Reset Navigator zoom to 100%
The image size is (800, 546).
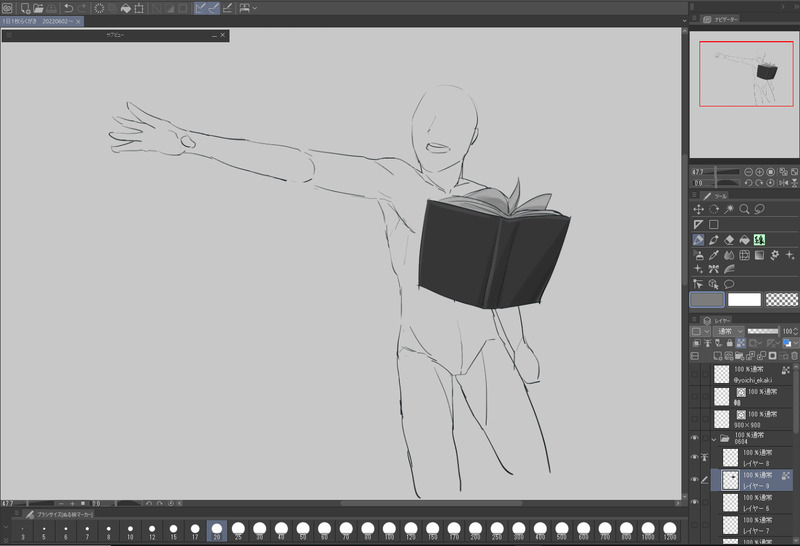771,172
